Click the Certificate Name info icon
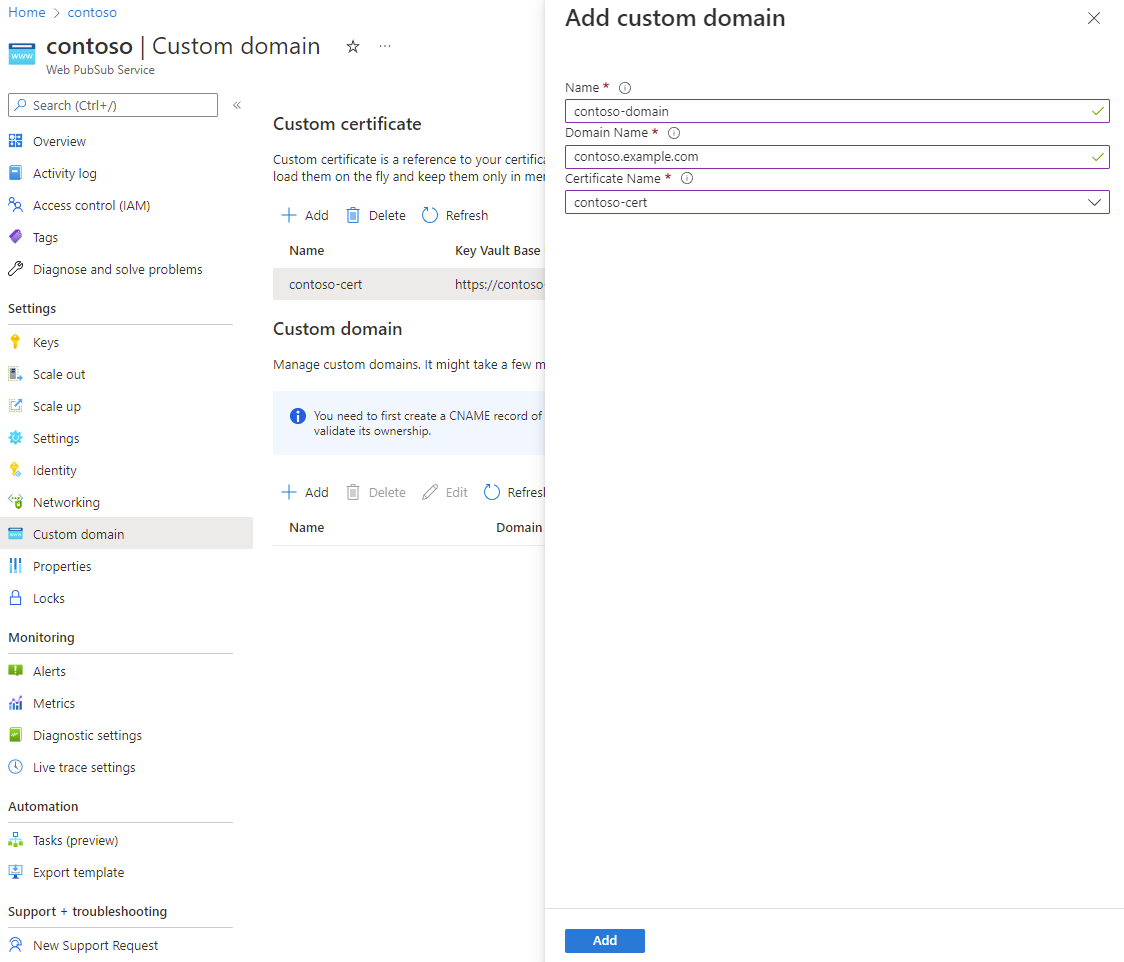This screenshot has height=962, width=1124. point(687,179)
